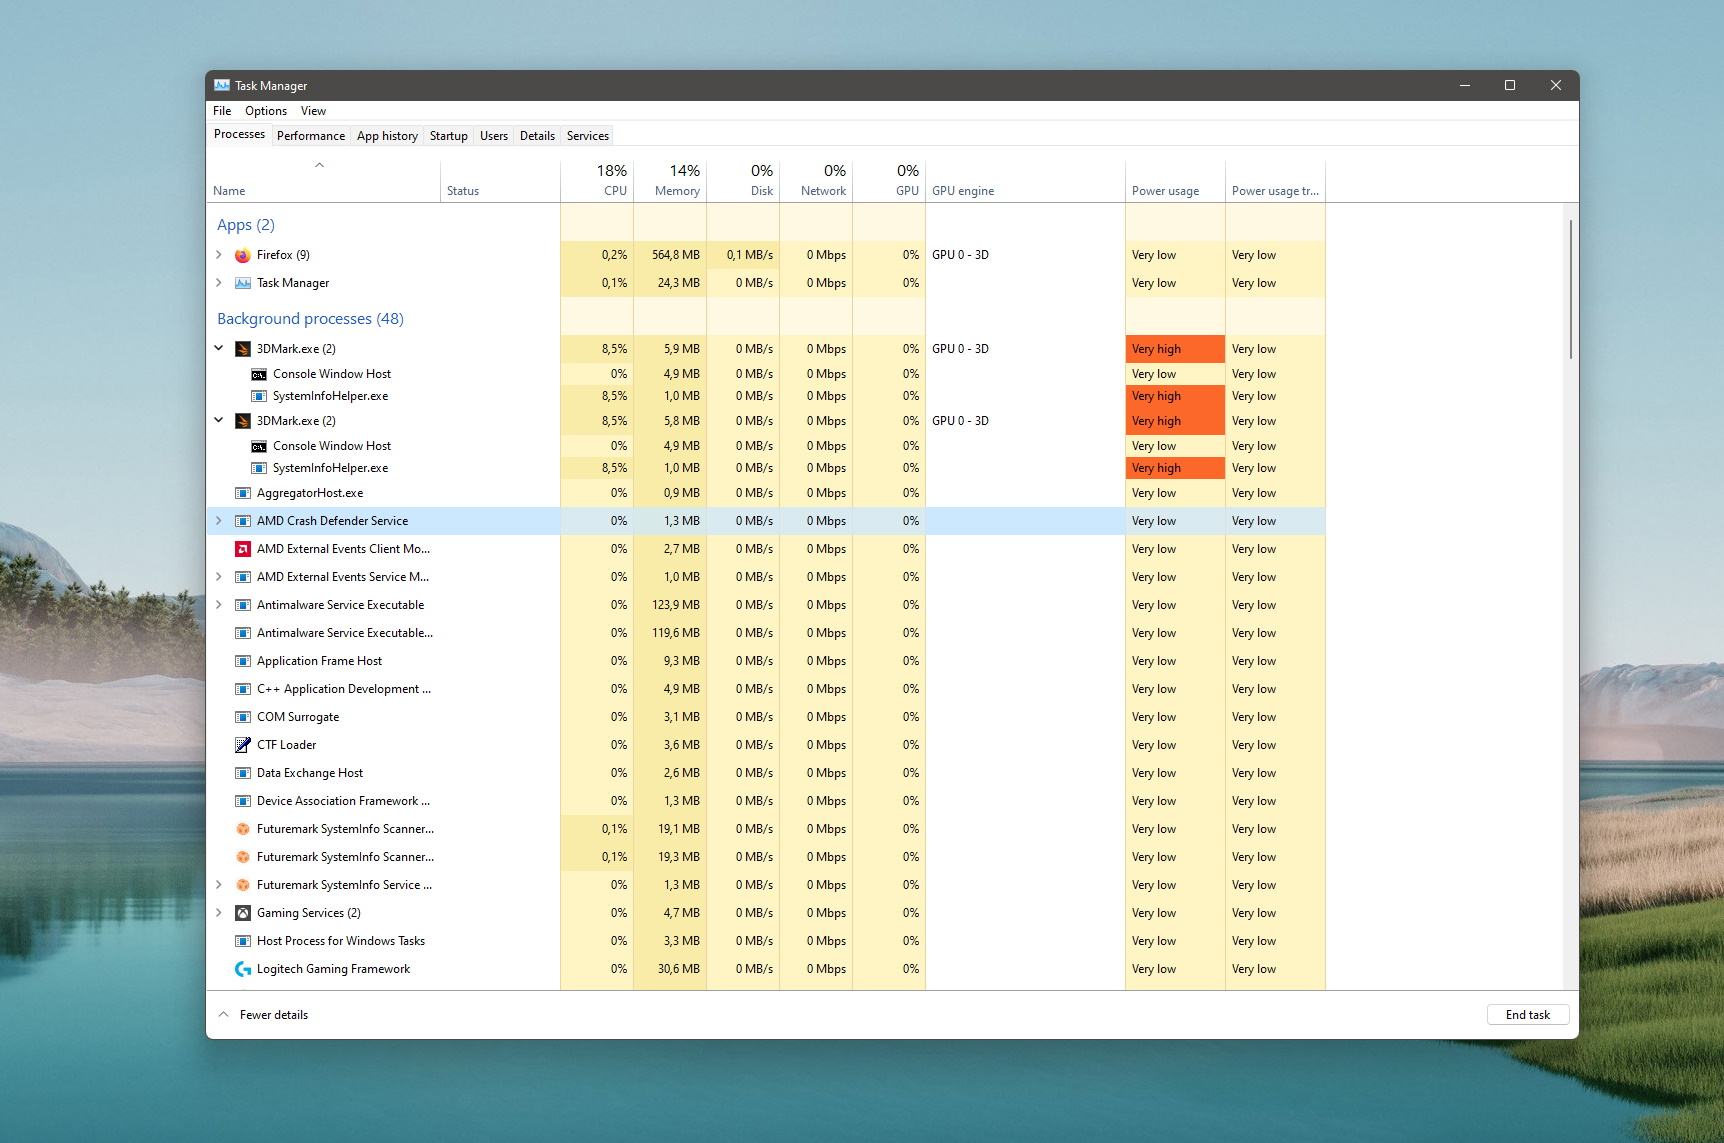This screenshot has width=1724, height=1143.
Task: Open the File menu
Action: pos(222,111)
